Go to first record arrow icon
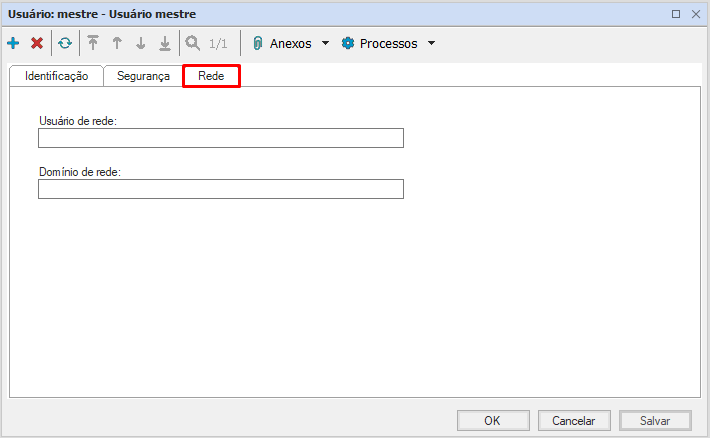Viewport: 710px width, 438px height. [93, 43]
